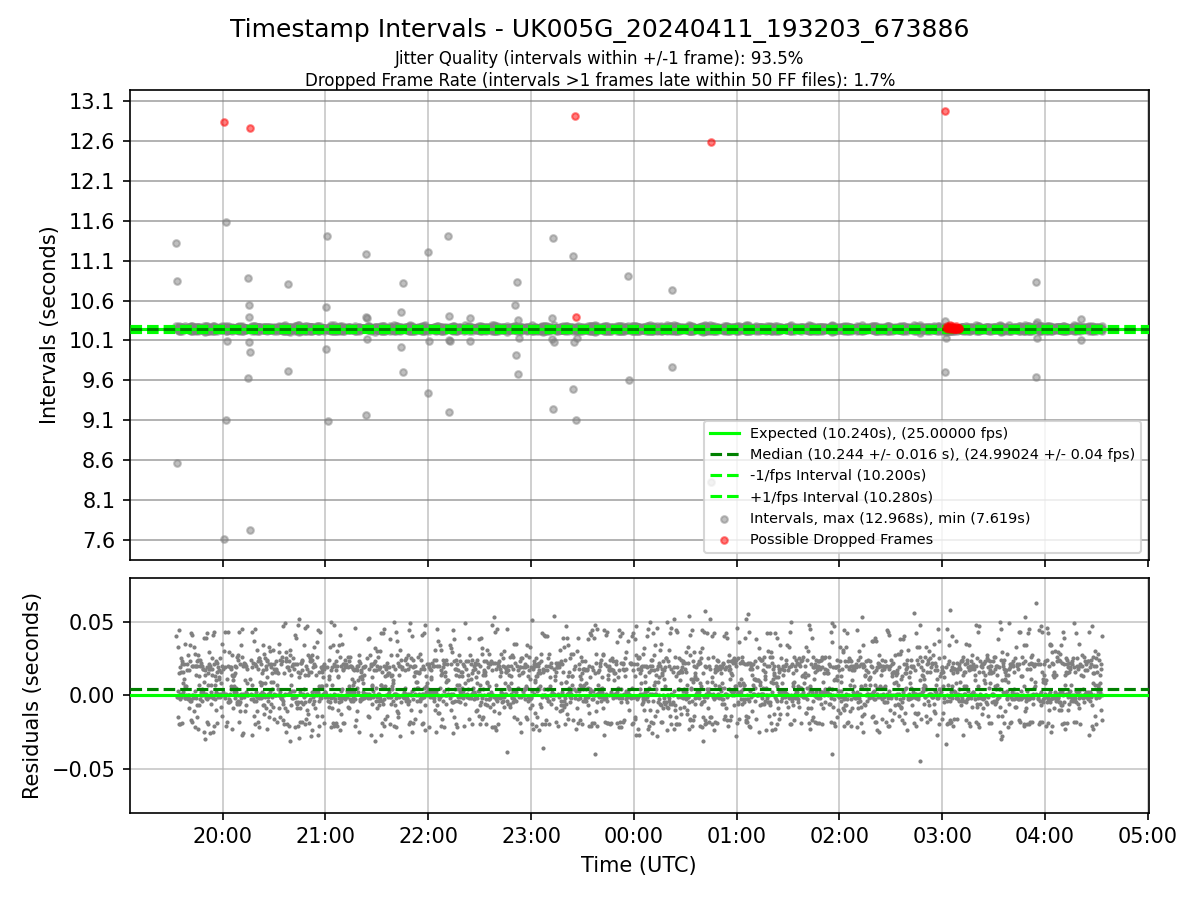Click the 13.1 y-axis tick label

point(93,102)
